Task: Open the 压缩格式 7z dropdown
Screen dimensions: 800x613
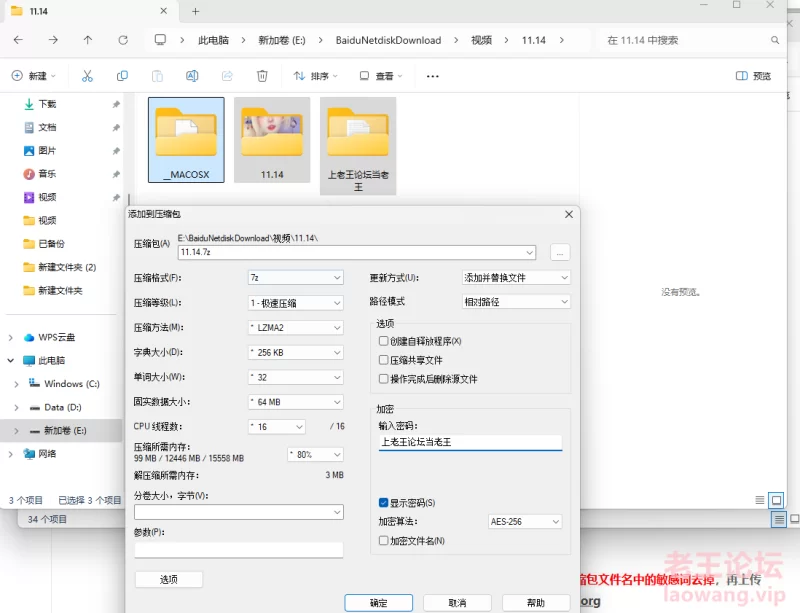Action: point(295,278)
